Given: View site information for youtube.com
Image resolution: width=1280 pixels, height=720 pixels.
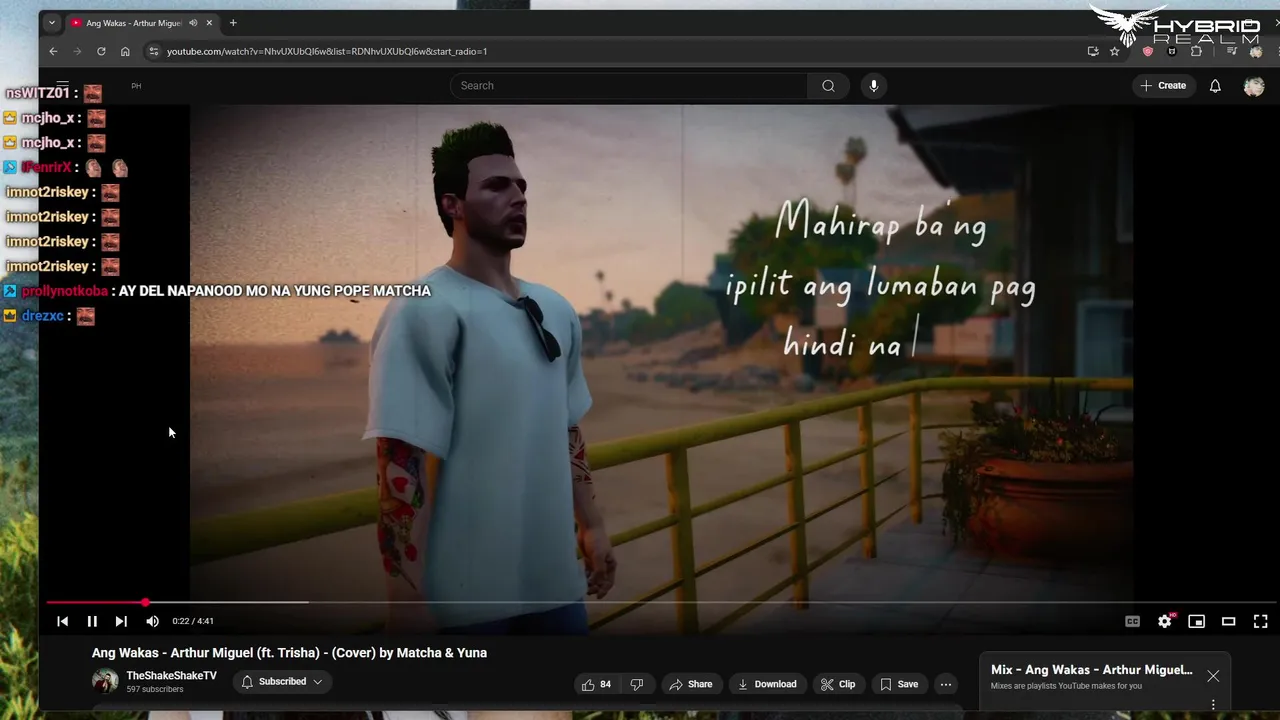Looking at the screenshot, I should (153, 51).
